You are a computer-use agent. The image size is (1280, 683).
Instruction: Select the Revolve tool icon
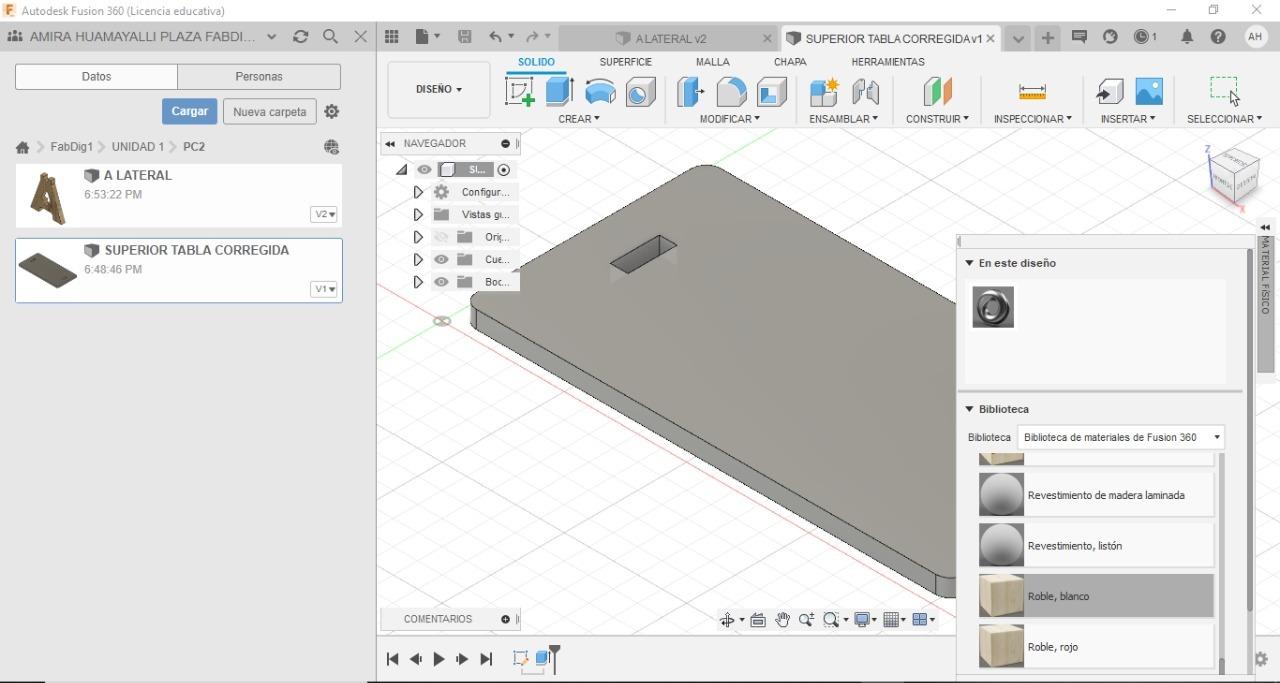click(600, 92)
